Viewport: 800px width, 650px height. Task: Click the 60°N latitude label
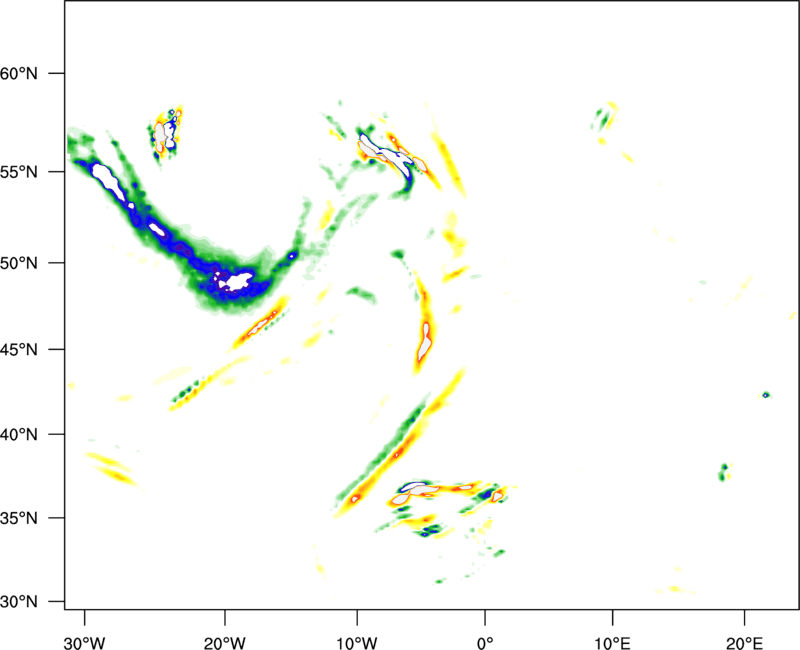(19, 73)
